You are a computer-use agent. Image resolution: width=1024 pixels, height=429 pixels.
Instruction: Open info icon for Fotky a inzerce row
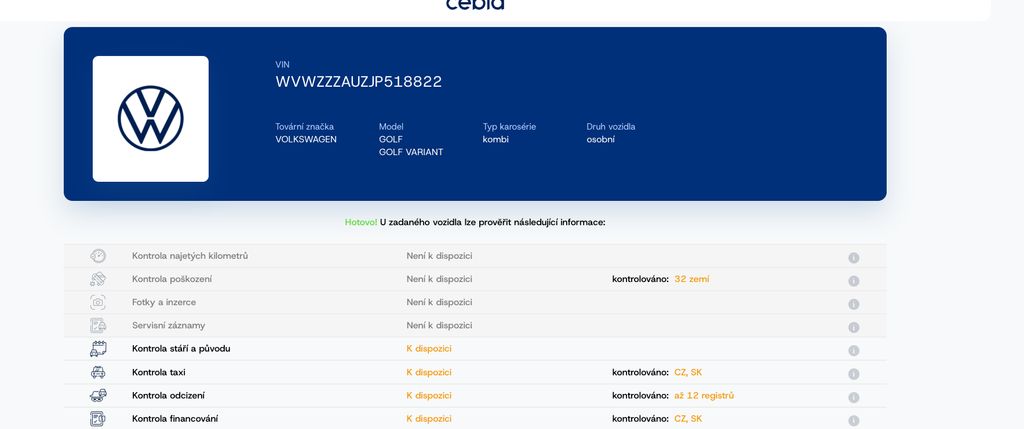tap(854, 304)
